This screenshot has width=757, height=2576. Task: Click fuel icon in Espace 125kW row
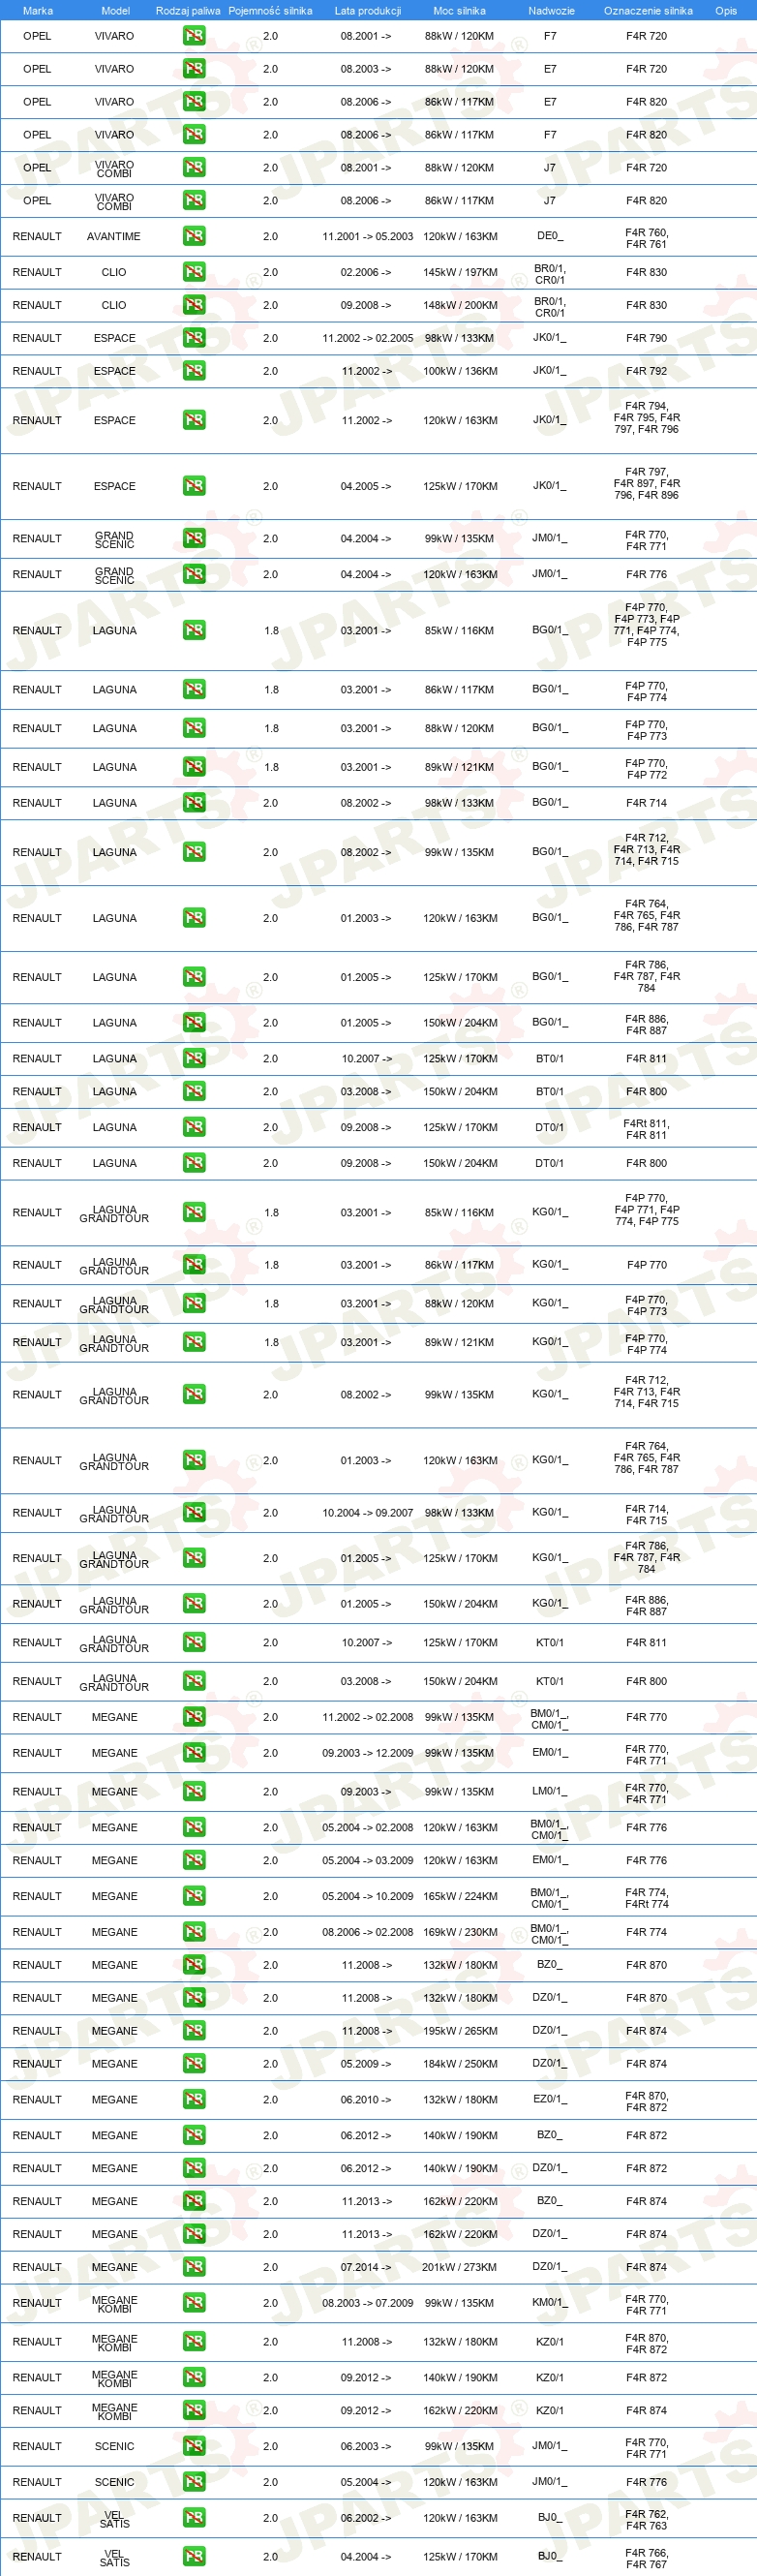(x=194, y=486)
